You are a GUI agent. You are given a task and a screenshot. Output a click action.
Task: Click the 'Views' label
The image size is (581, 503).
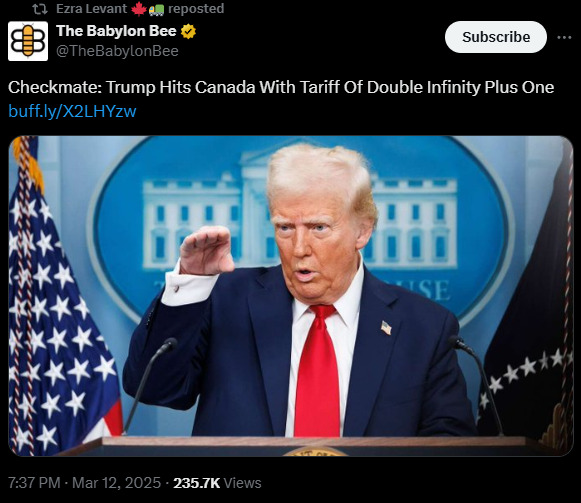[243, 483]
